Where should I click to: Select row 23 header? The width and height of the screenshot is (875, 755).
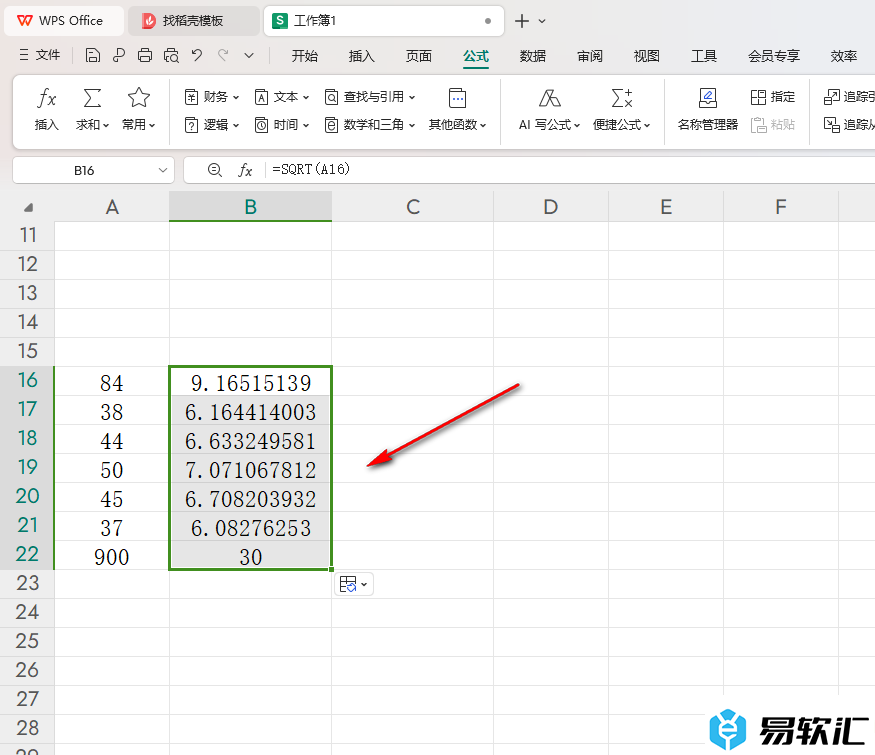27,584
